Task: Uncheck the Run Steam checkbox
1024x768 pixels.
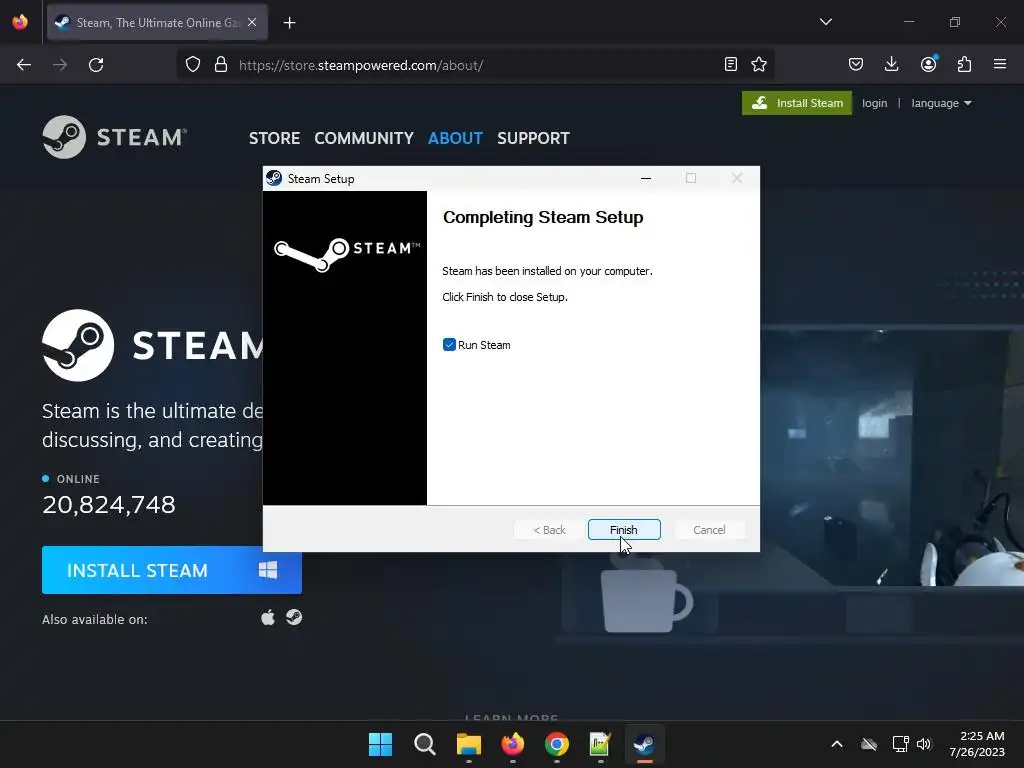Action: coord(449,345)
